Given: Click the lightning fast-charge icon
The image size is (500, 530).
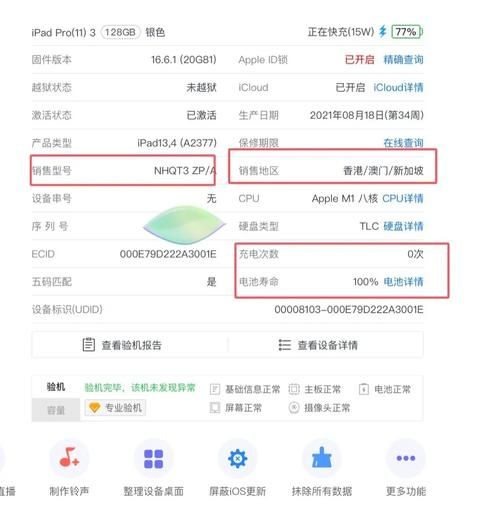Looking at the screenshot, I should [x=383, y=32].
